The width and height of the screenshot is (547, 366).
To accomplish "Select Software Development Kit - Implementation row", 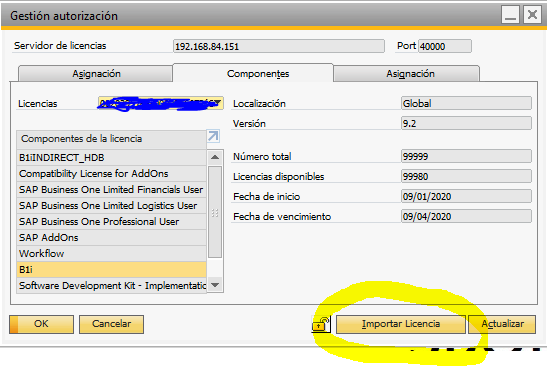I will coord(112,286).
